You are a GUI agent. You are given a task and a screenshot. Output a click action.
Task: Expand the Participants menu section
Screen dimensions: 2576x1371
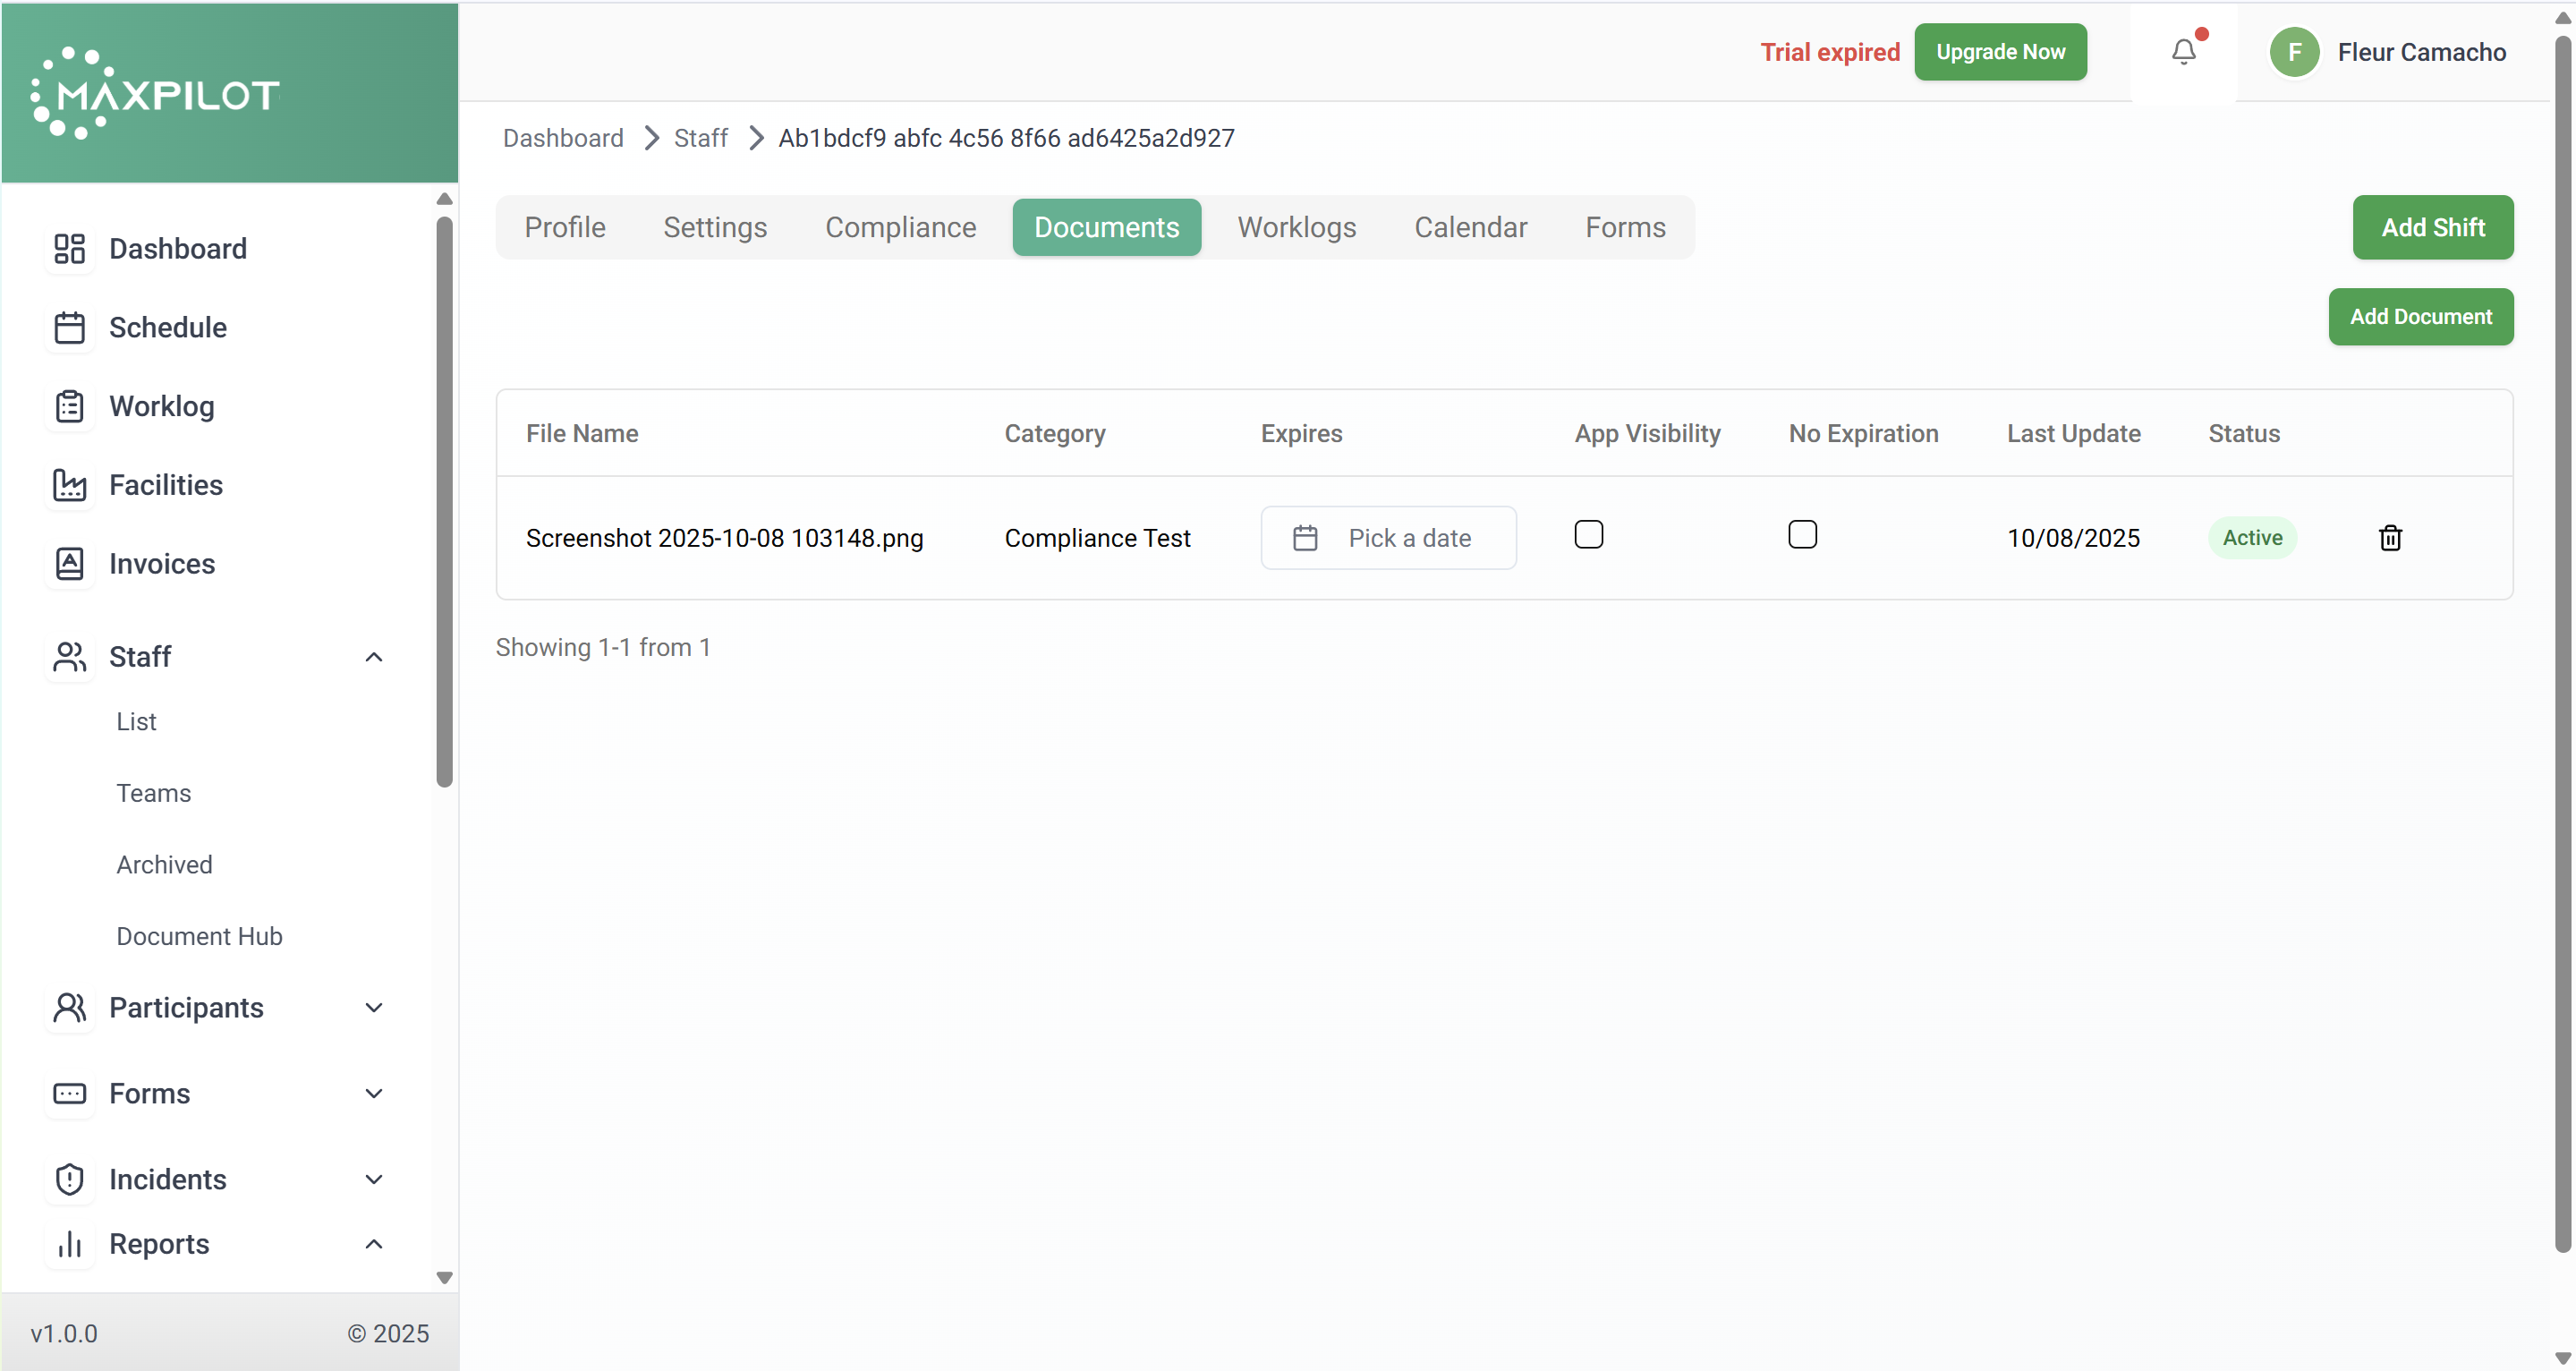pos(373,1008)
